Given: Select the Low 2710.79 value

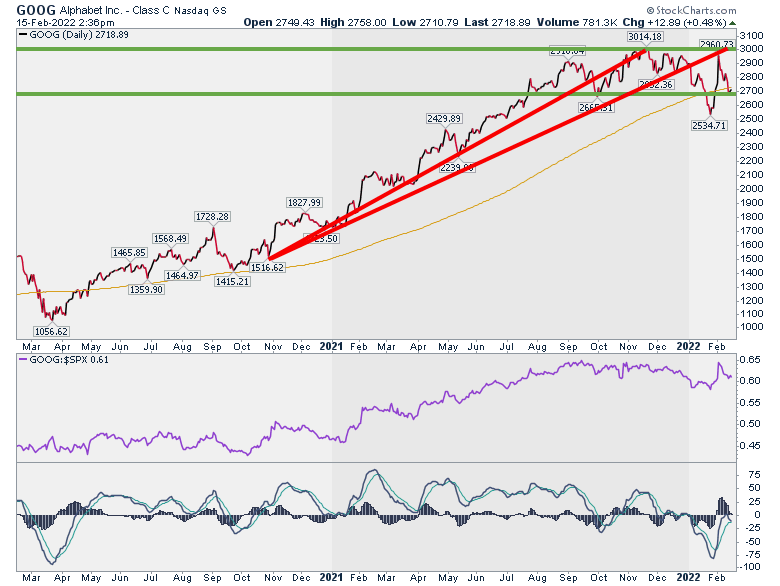Looking at the screenshot, I should point(425,22).
